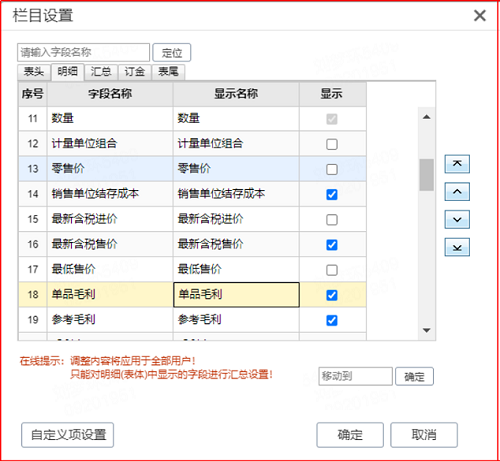
Task: Select field name cell 参考毛利
Action: click(110, 320)
